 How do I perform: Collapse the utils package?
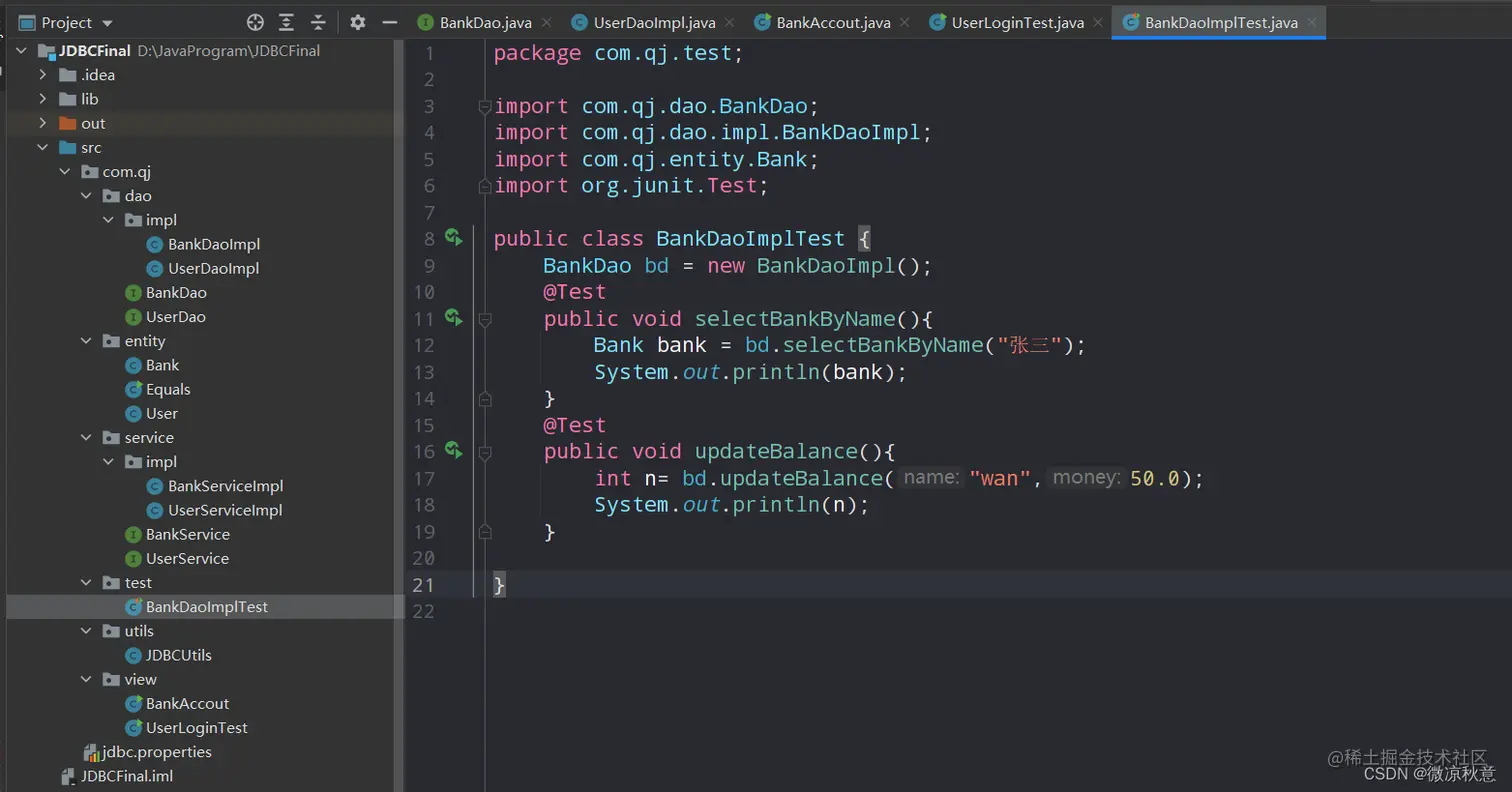click(x=86, y=631)
